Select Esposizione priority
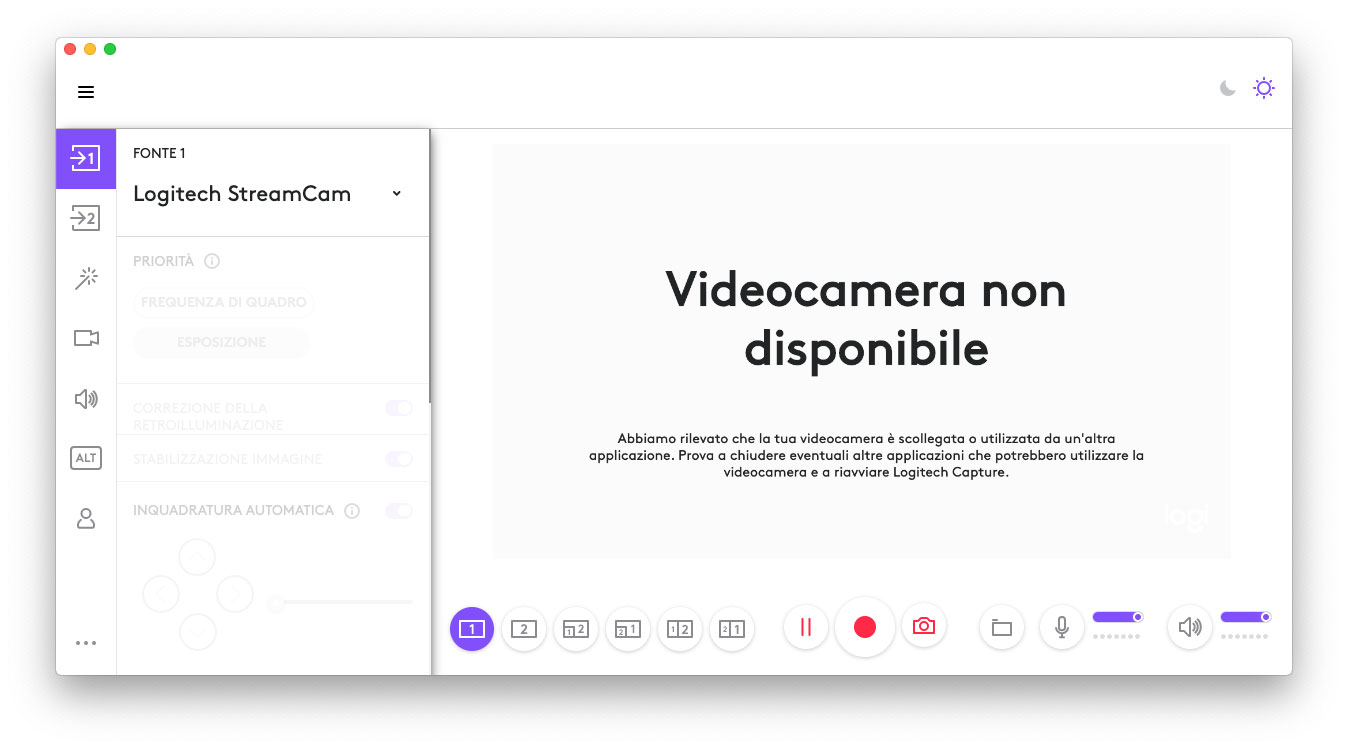 point(221,342)
